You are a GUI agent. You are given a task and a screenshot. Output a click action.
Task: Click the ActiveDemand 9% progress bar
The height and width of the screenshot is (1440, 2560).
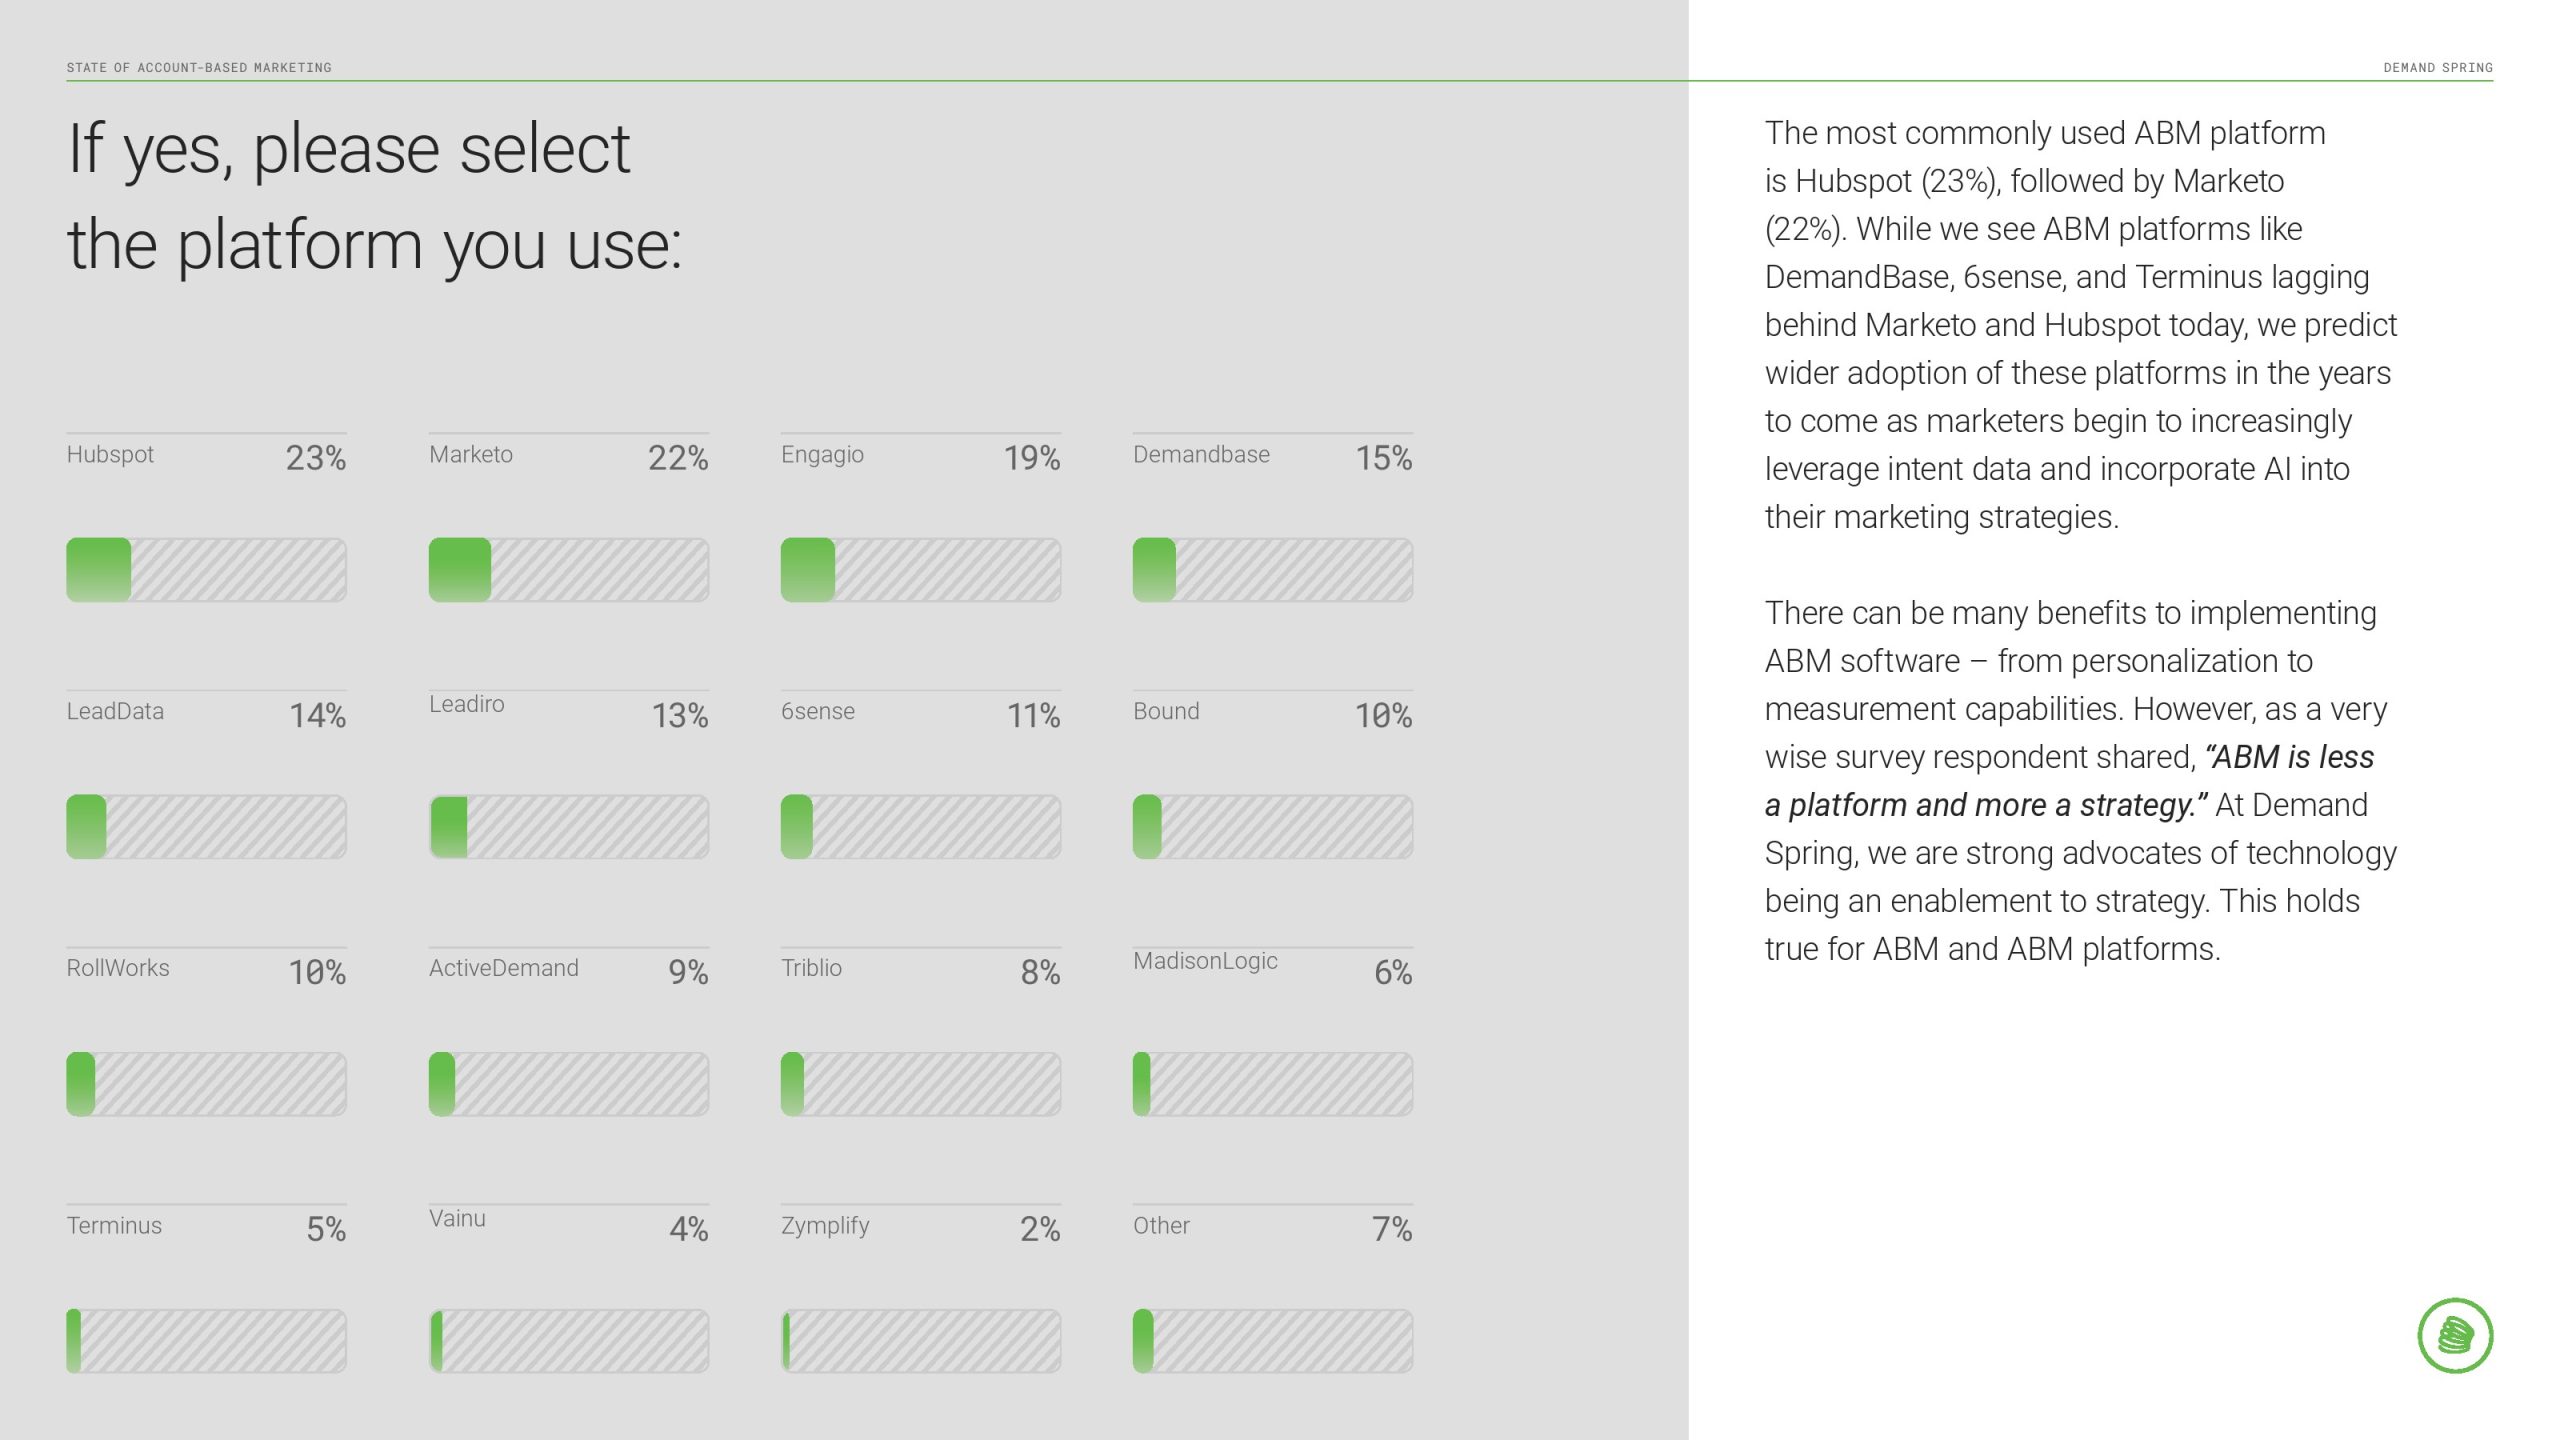[568, 1084]
